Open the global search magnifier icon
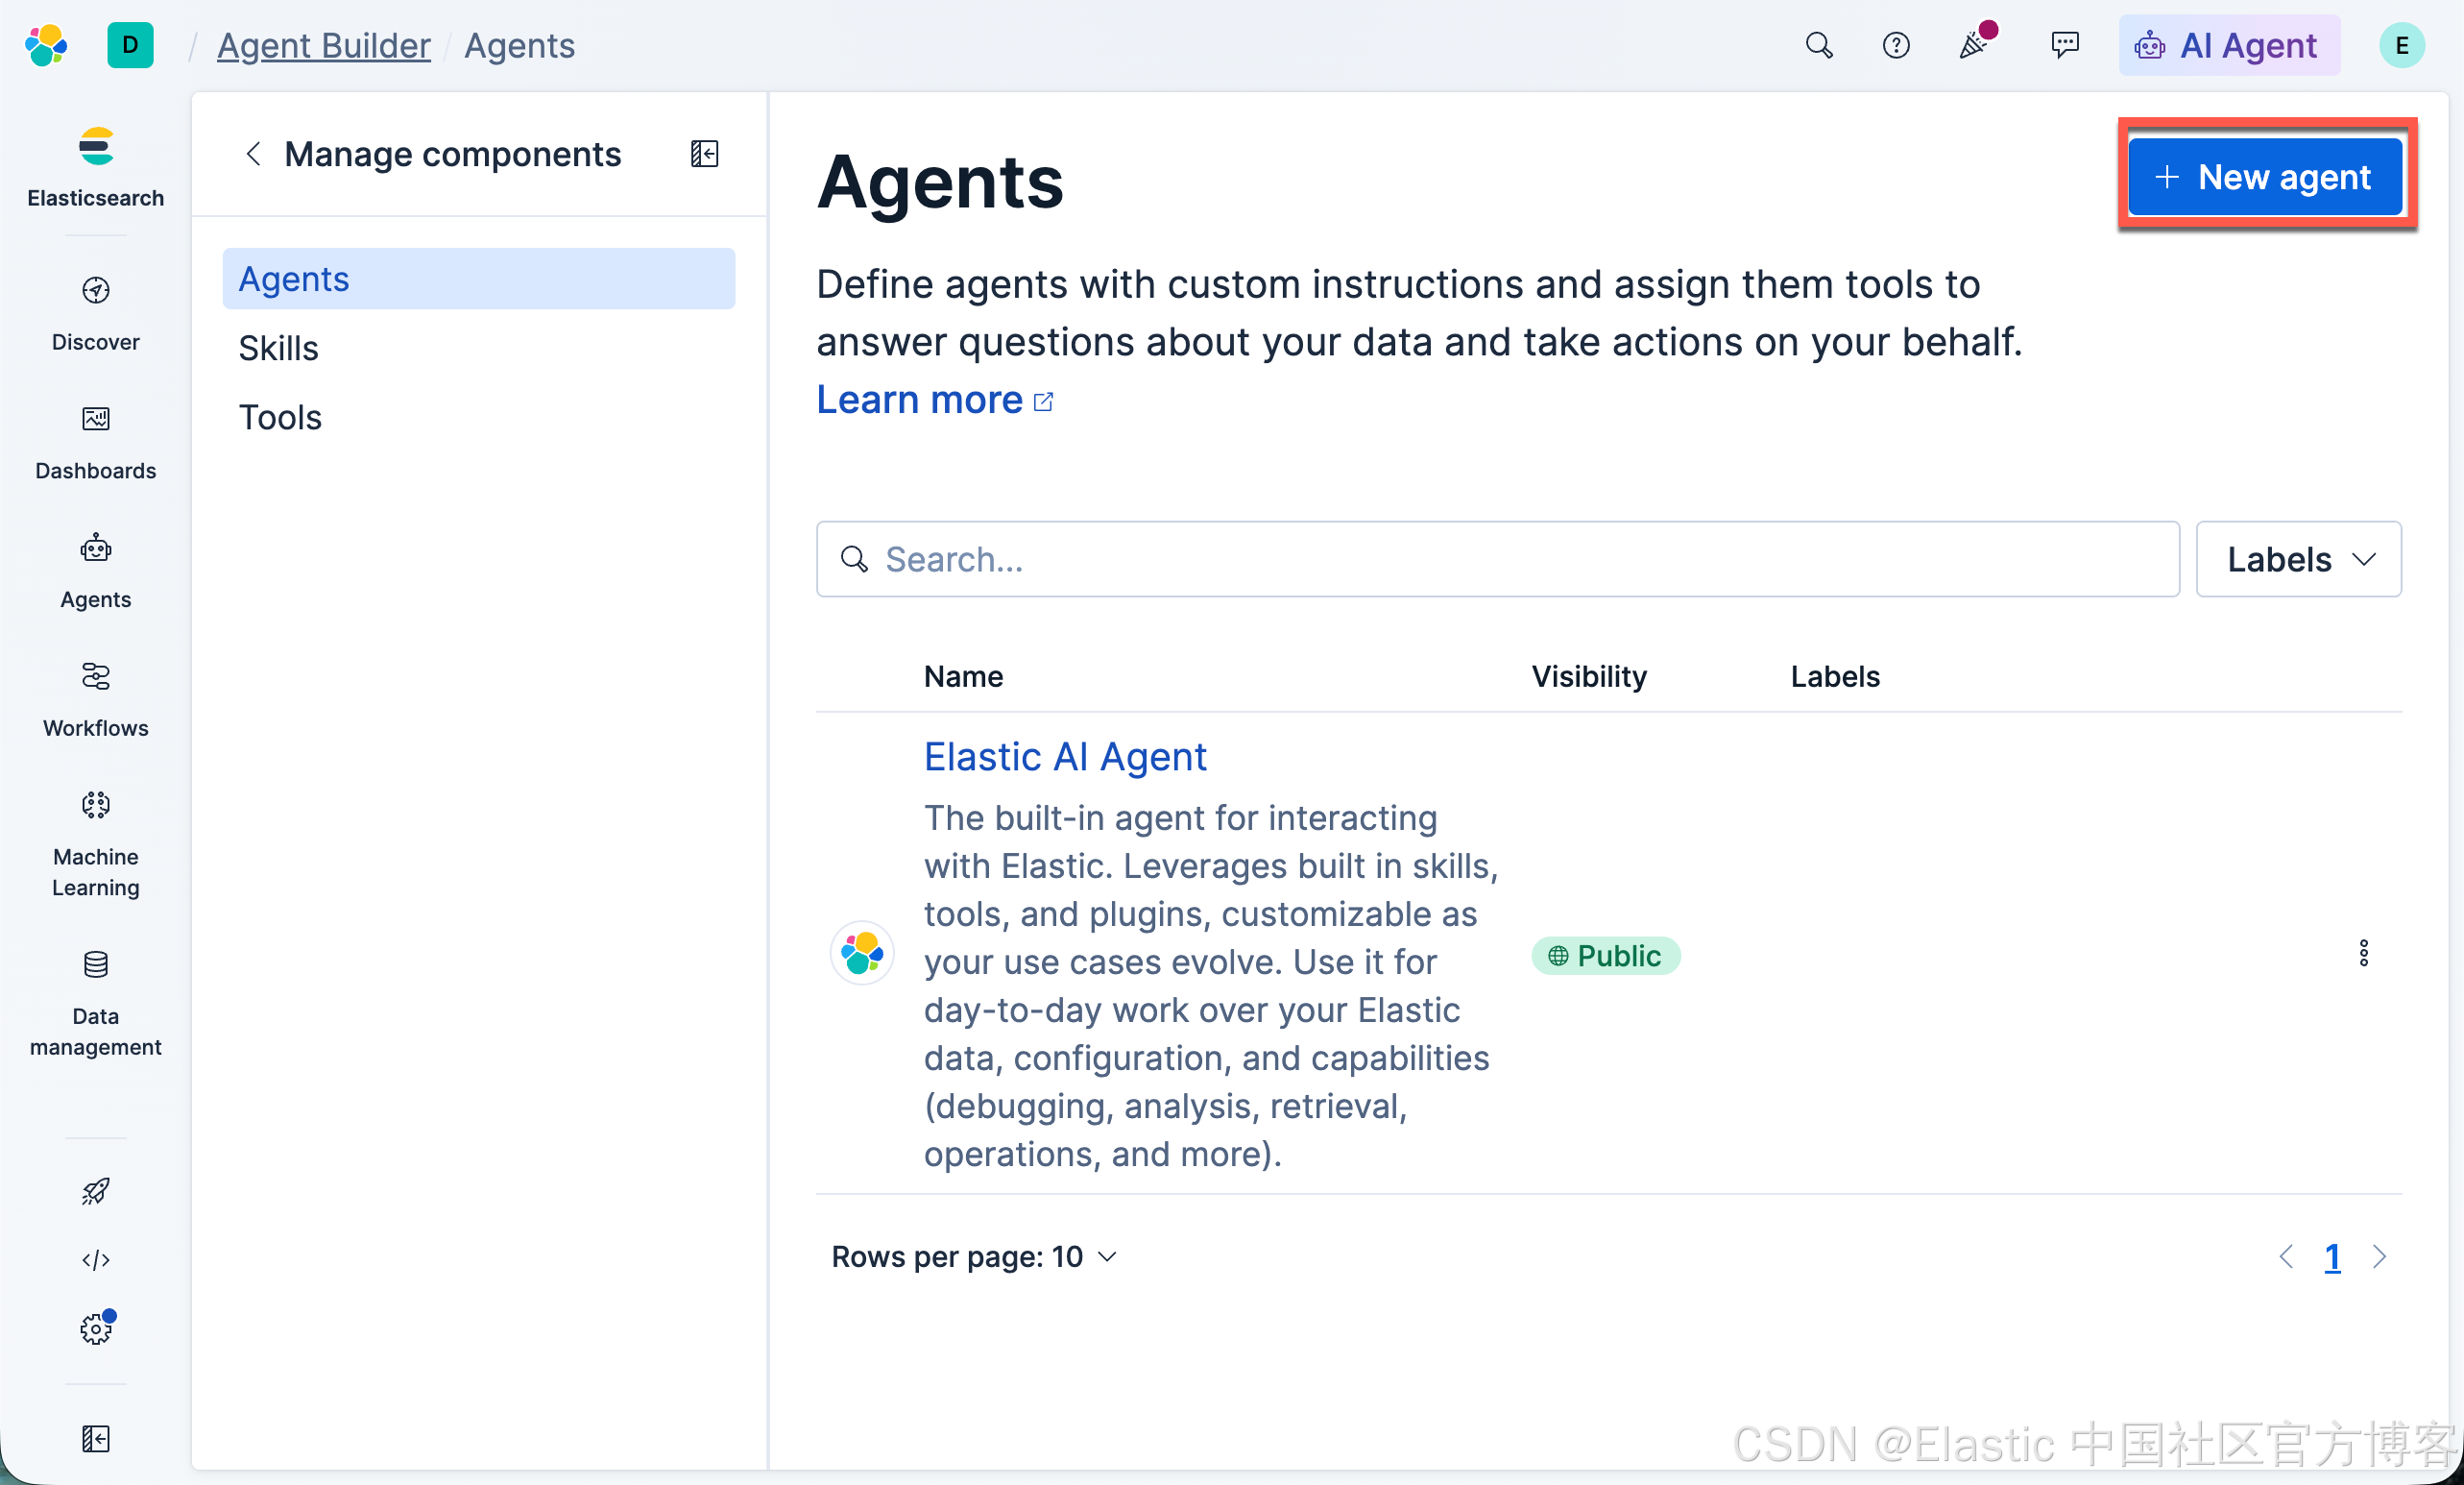The image size is (2464, 1485). (x=1818, y=46)
